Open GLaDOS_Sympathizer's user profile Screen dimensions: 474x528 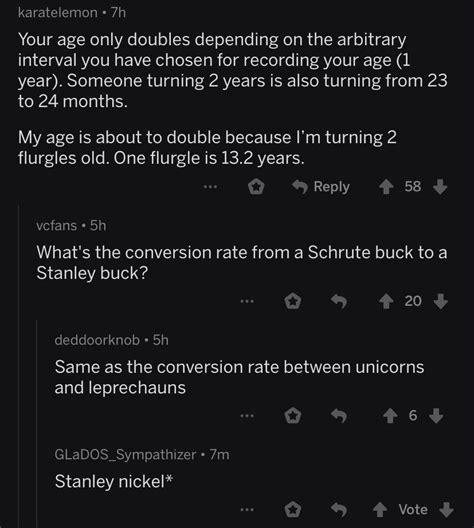pos(125,455)
